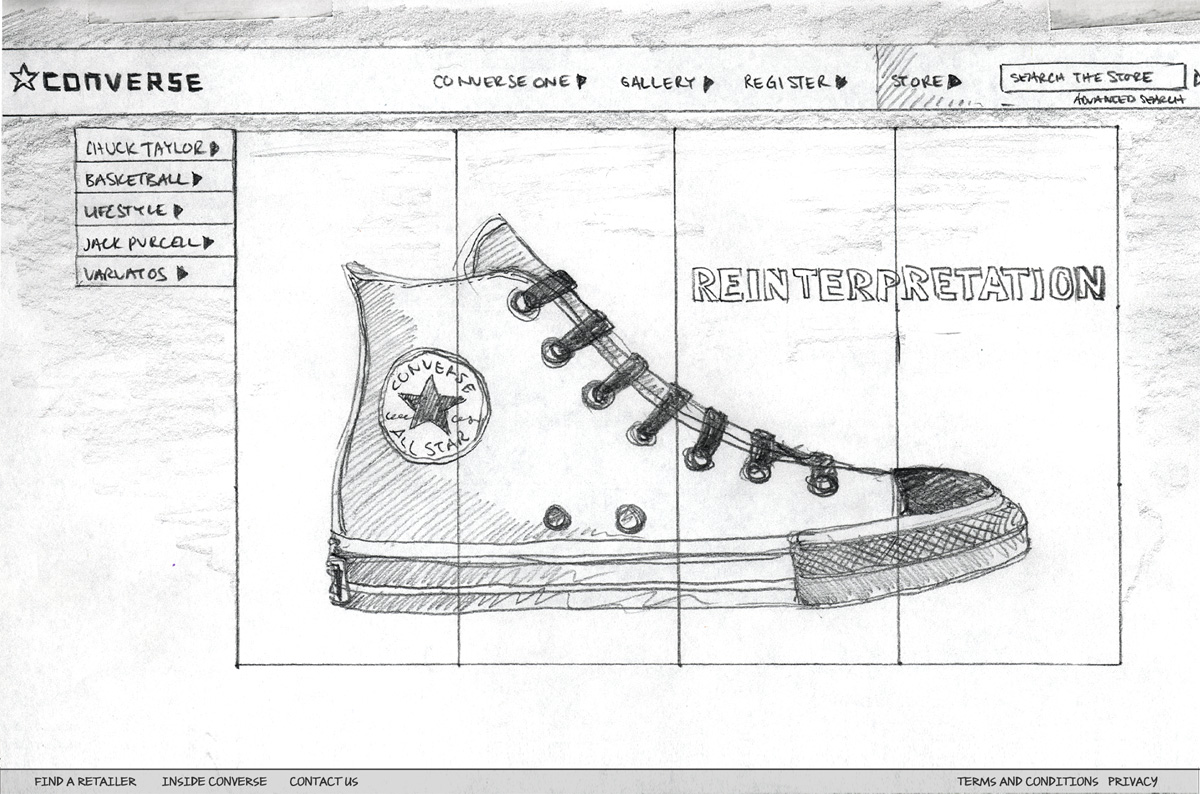Expand the Chuck Taylor menu item

tap(150, 149)
